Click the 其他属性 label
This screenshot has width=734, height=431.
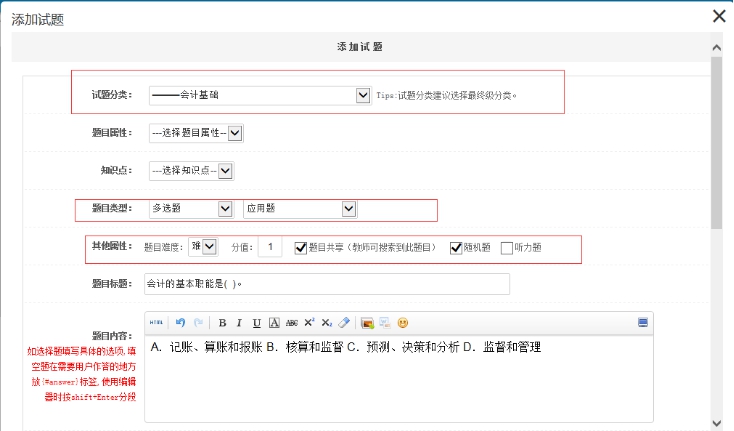pyautogui.click(x=112, y=246)
